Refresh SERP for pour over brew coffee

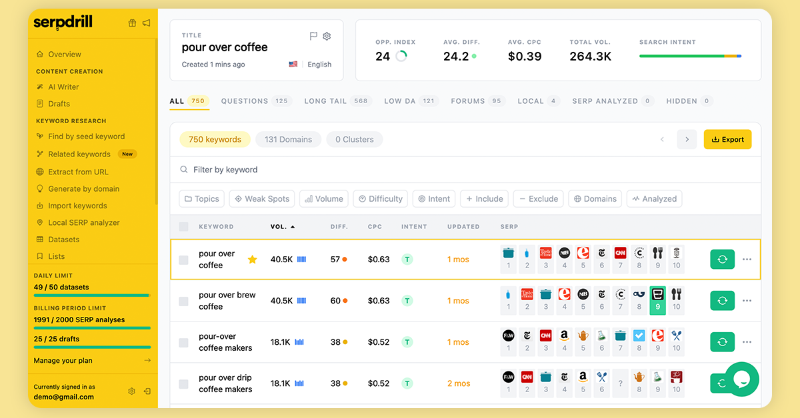722,301
